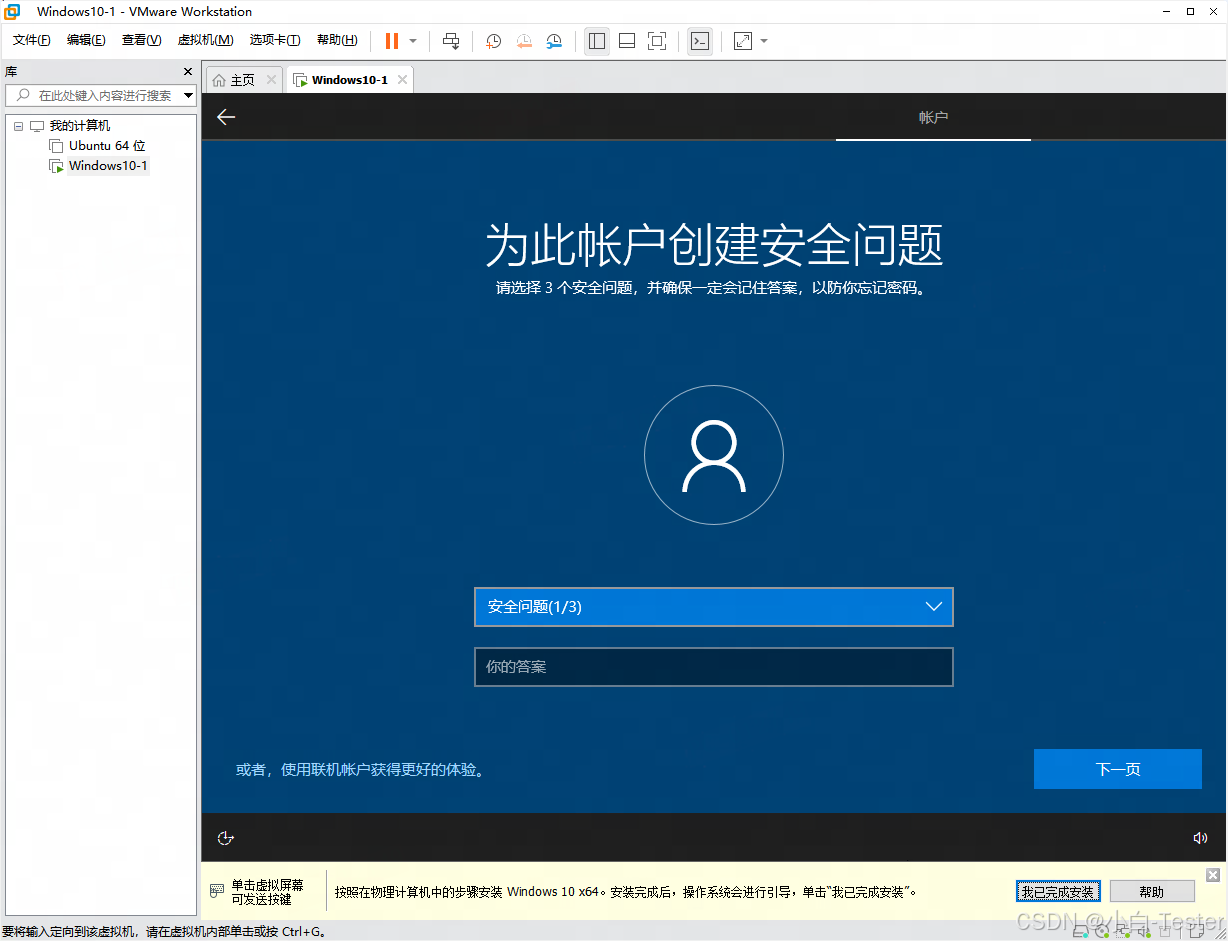The image size is (1228, 941).
Task: Collapse the 我的计算机 tree node
Action: 18,126
